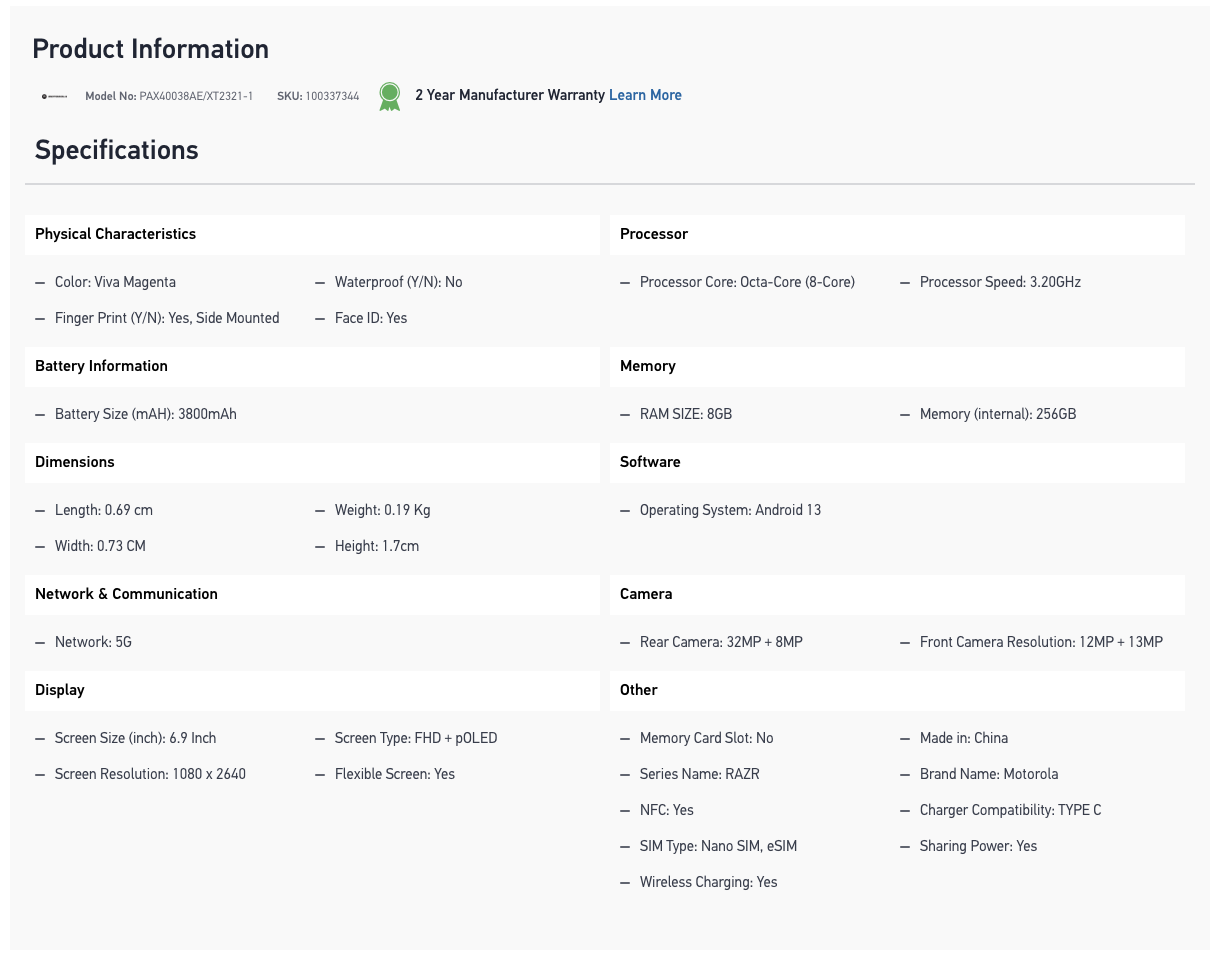Open the warranty Learn More link
This screenshot has height=964, width=1229.
coord(645,95)
